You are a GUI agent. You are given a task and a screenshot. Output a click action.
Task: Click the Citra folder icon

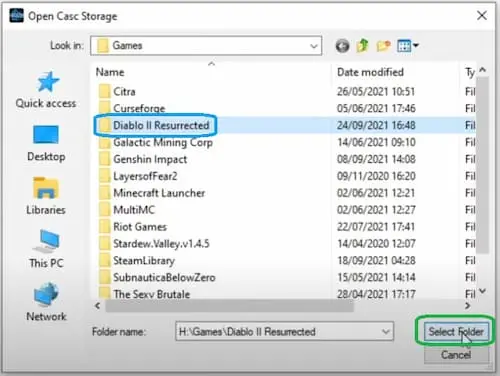(105, 91)
